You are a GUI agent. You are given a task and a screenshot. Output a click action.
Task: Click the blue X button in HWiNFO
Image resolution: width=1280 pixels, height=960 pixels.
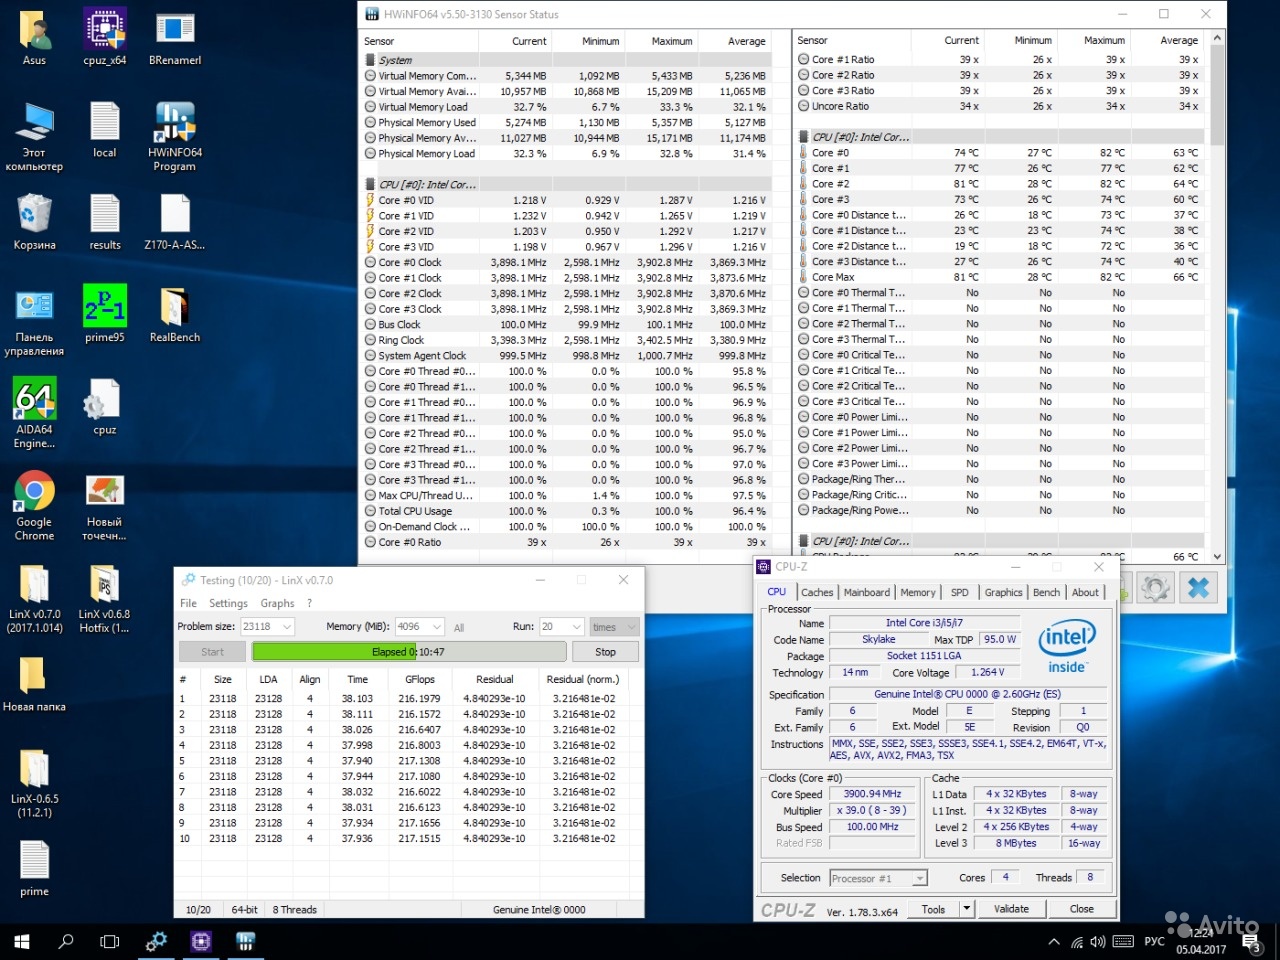pos(1198,587)
